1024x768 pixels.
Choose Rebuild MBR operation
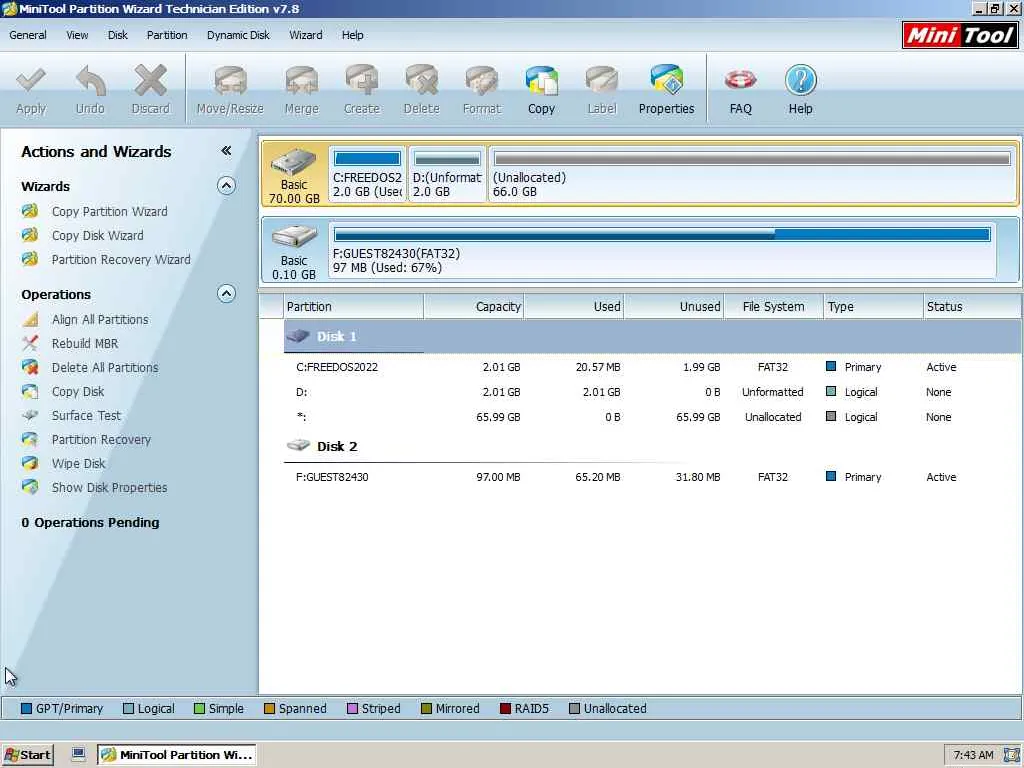pyautogui.click(x=85, y=344)
